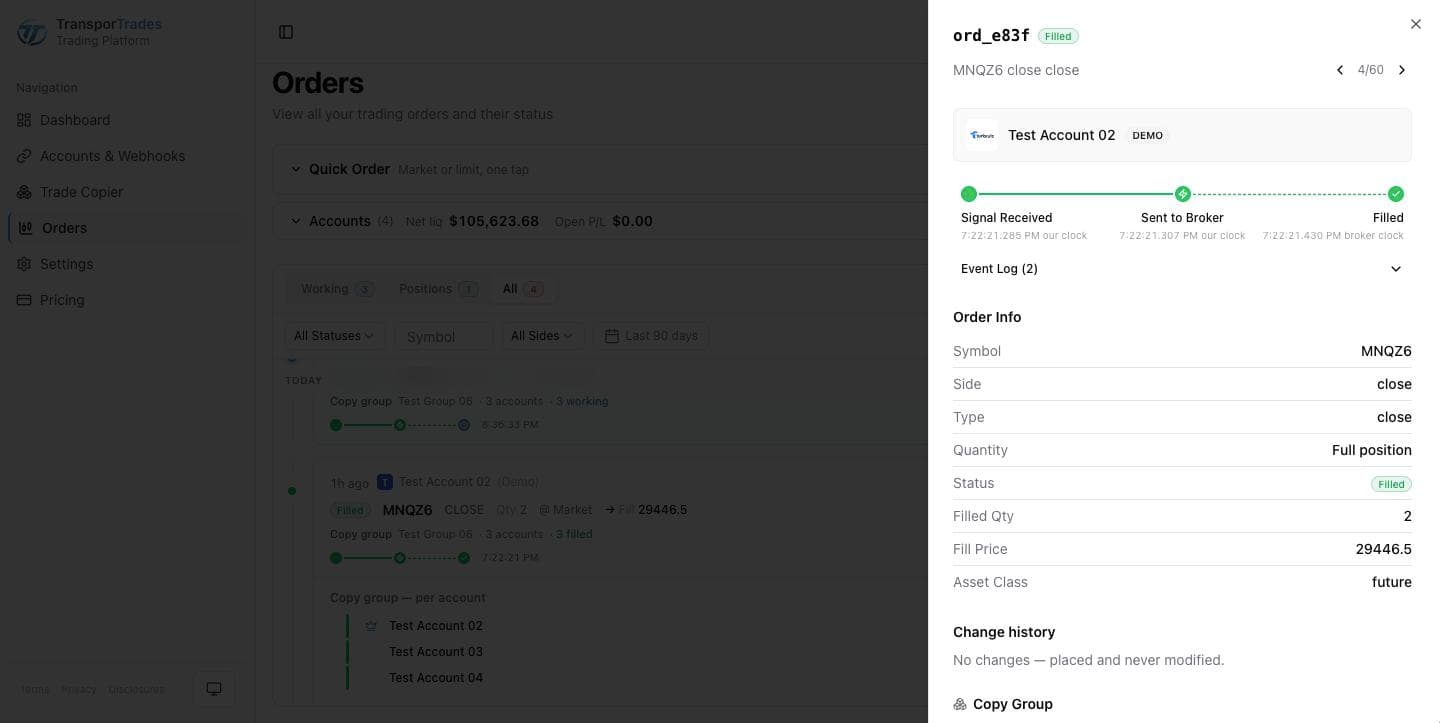Screen dimensions: 1440x723
Task: Open Orders via its chart icon
Action: (x=26, y=228)
